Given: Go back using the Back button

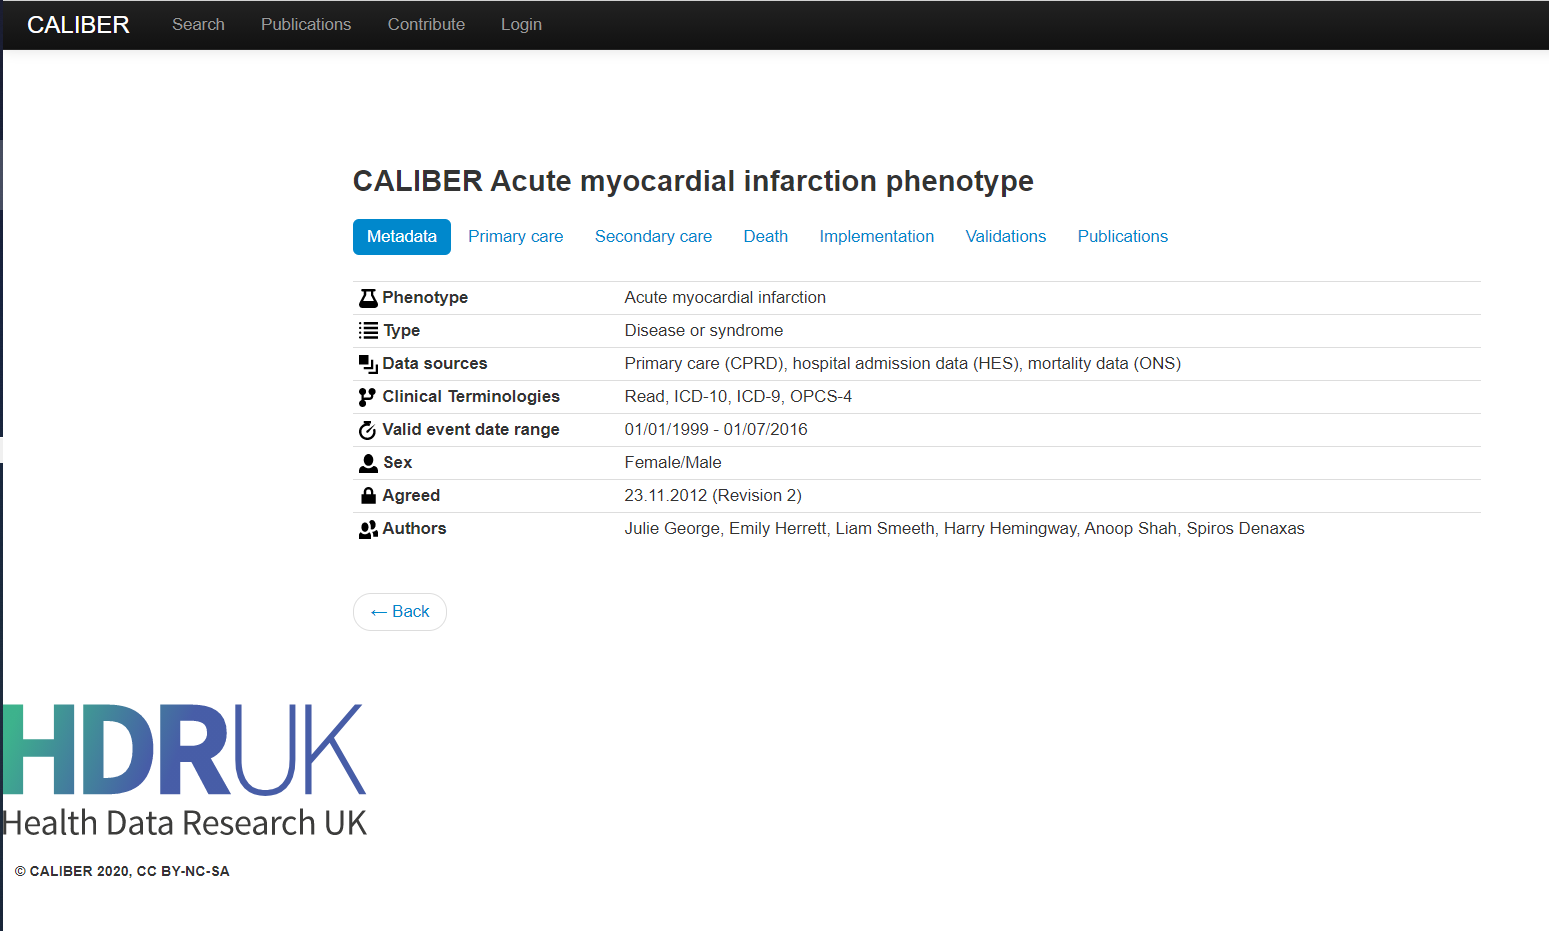Looking at the screenshot, I should pyautogui.click(x=399, y=612).
